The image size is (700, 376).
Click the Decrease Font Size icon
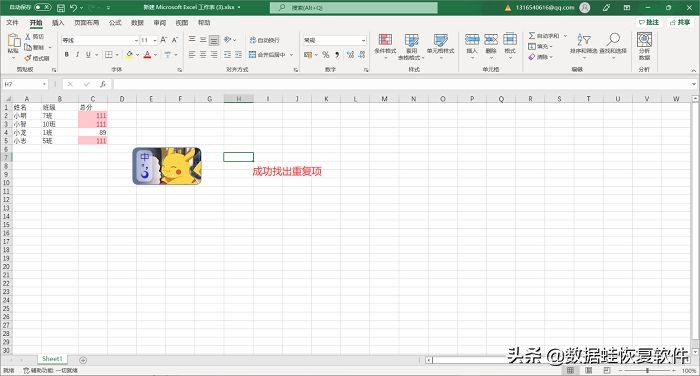[175, 40]
